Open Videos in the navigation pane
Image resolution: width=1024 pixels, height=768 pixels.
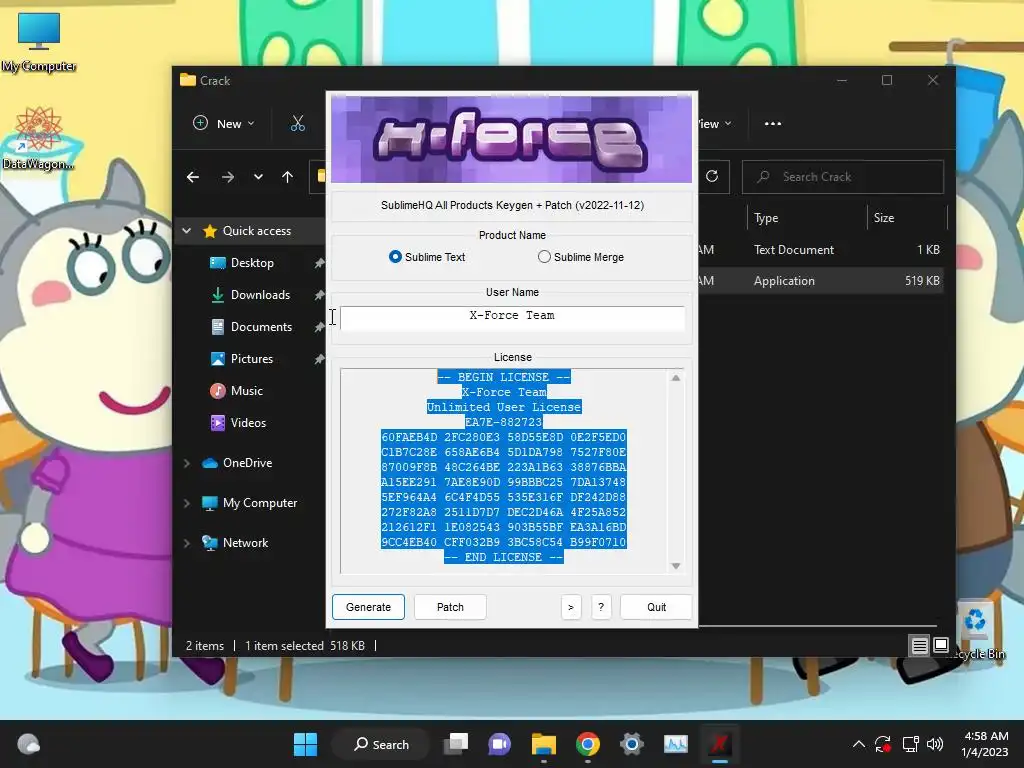[x=248, y=423]
